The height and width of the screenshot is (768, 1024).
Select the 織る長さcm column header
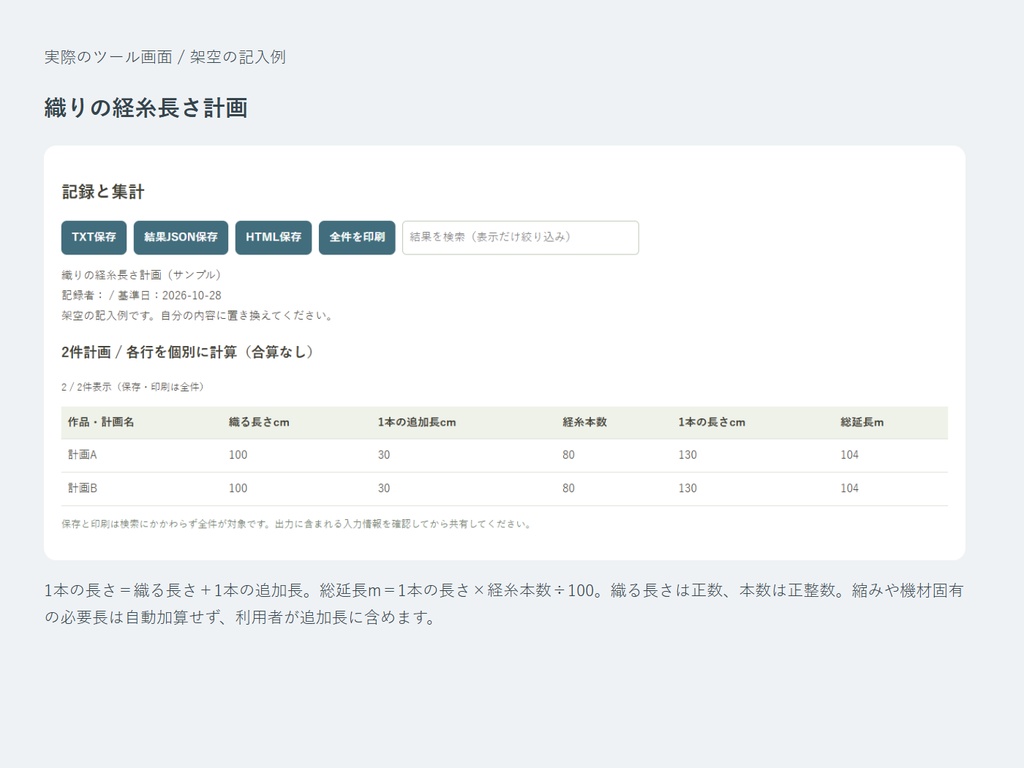[259, 423]
